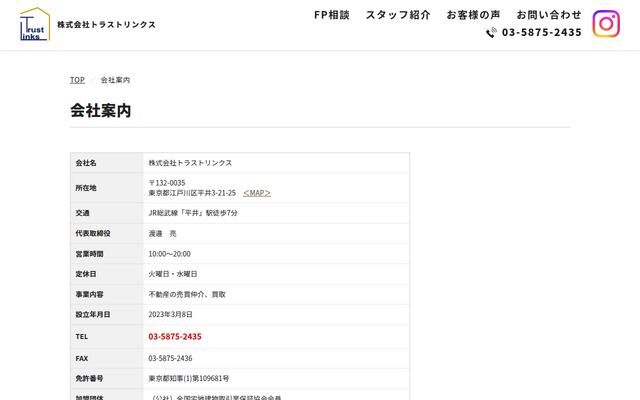Open the <MAP> link
640x400 pixels.
(x=257, y=193)
